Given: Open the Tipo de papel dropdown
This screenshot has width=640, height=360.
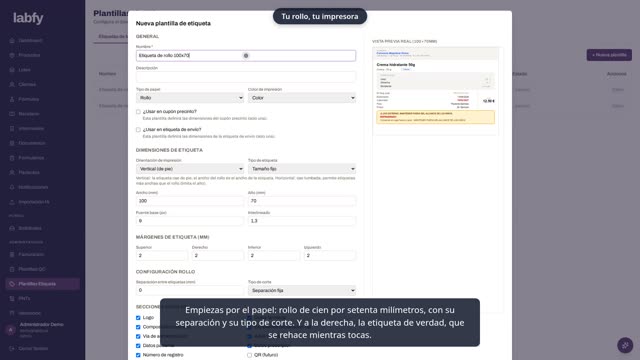Looking at the screenshot, I should [190, 98].
